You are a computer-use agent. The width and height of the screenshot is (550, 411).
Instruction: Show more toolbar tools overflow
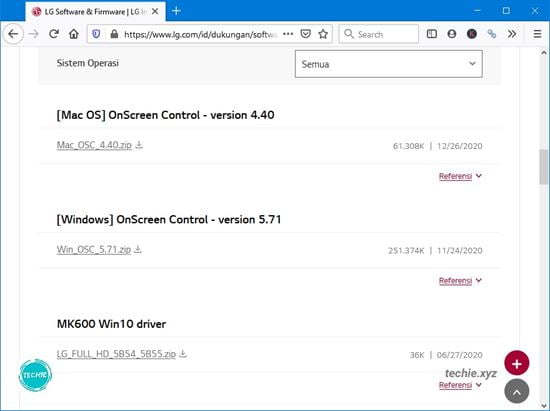click(512, 34)
